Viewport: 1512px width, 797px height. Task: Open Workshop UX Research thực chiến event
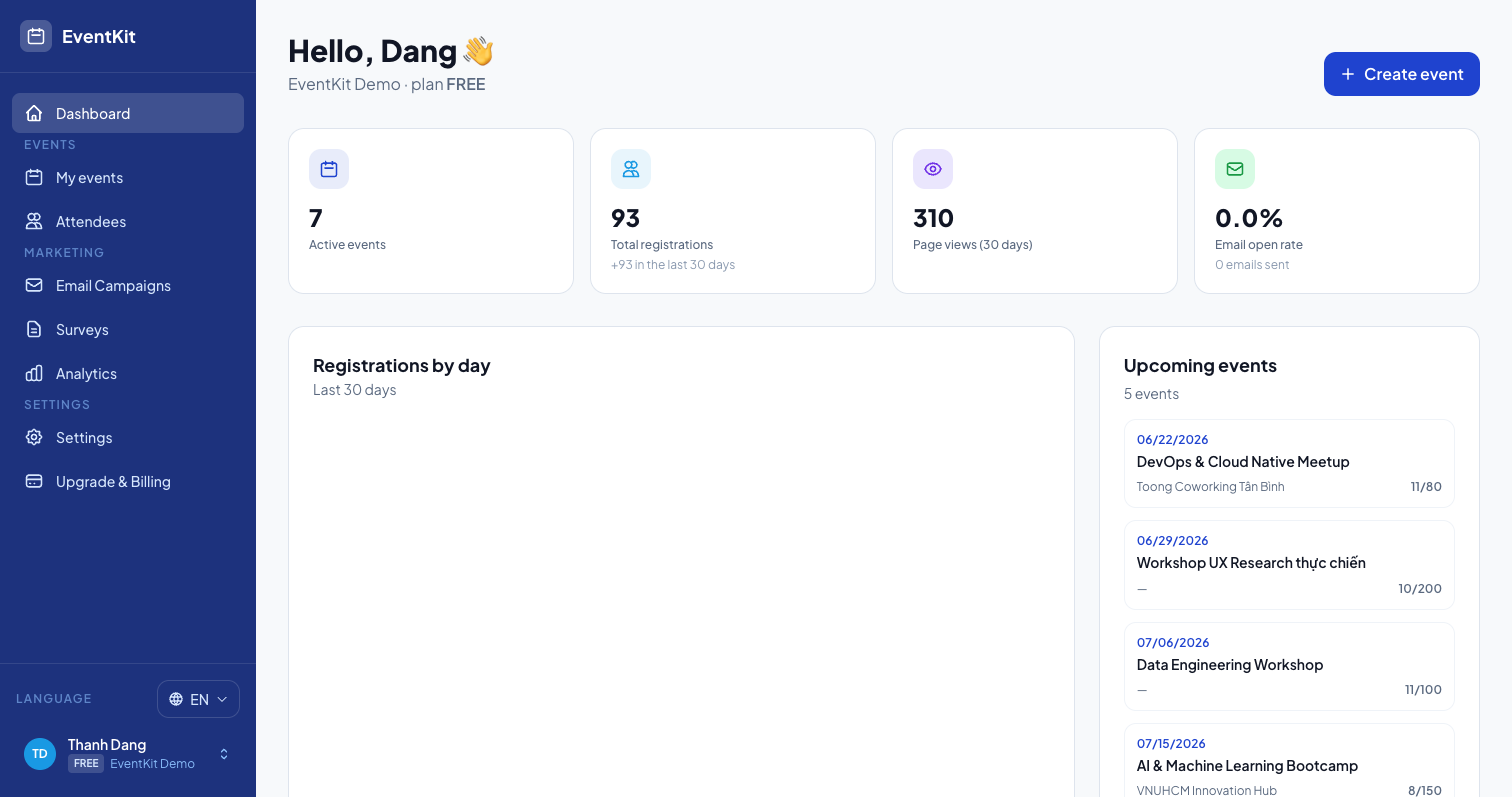1289,565
